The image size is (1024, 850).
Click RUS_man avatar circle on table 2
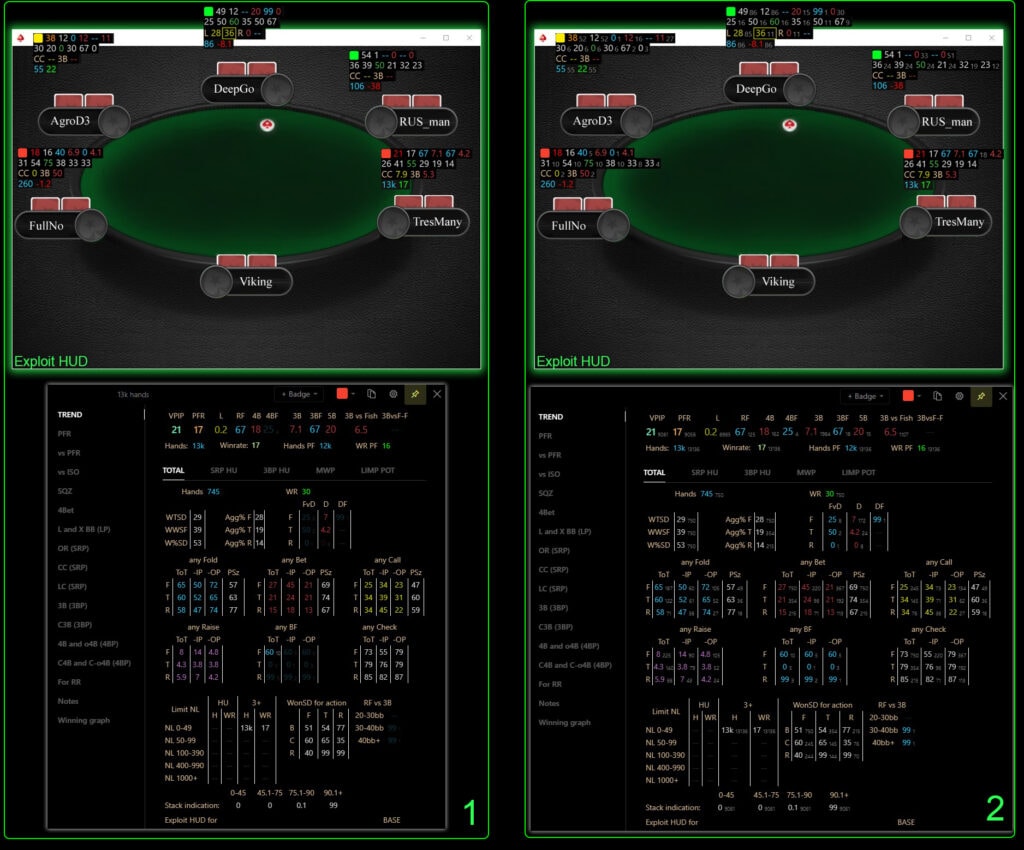click(x=903, y=122)
